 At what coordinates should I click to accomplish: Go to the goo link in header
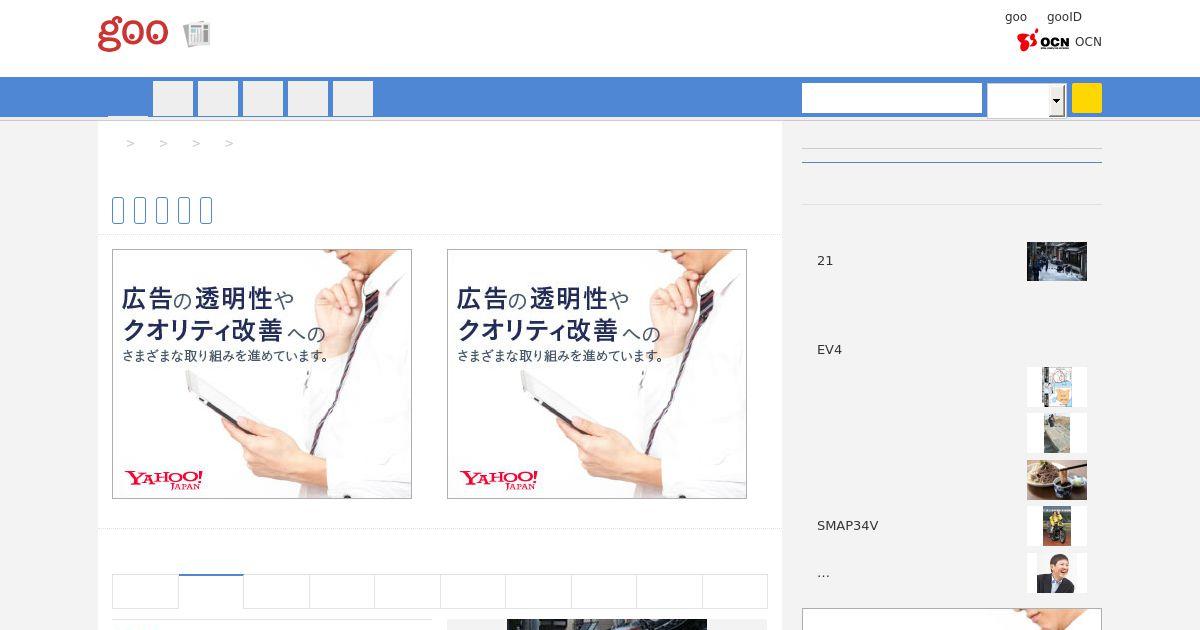1016,17
